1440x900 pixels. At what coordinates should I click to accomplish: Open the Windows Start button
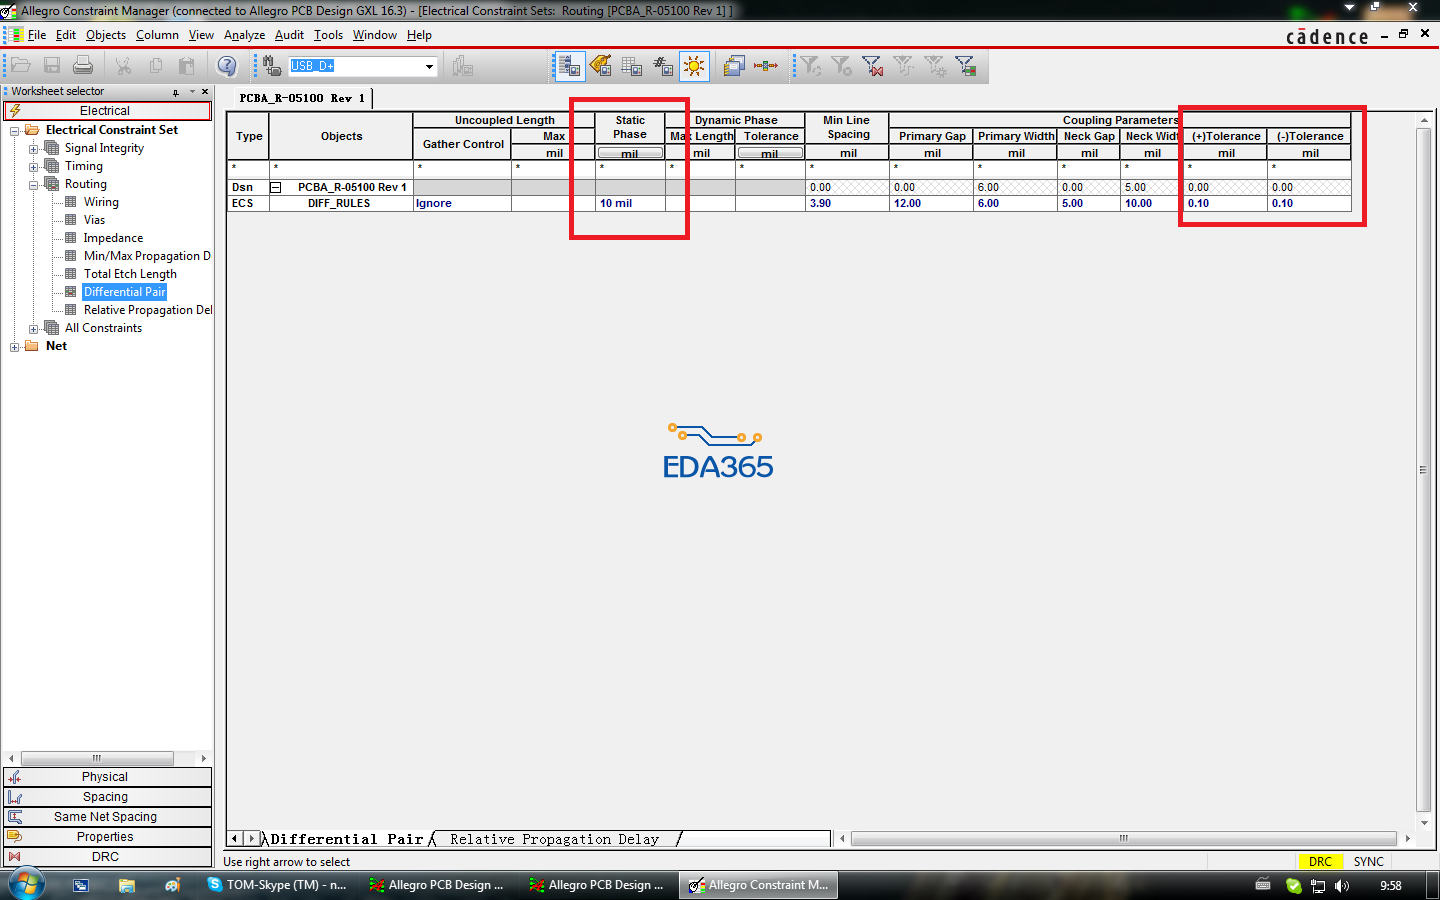[x=25, y=885]
